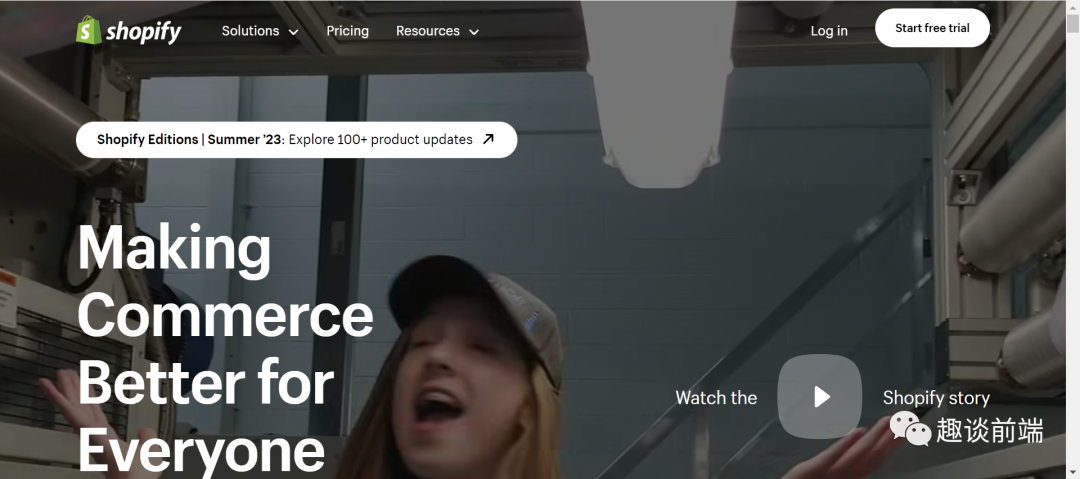Click the Shopify wordmark text
1080x479 pixels.
click(x=144, y=32)
